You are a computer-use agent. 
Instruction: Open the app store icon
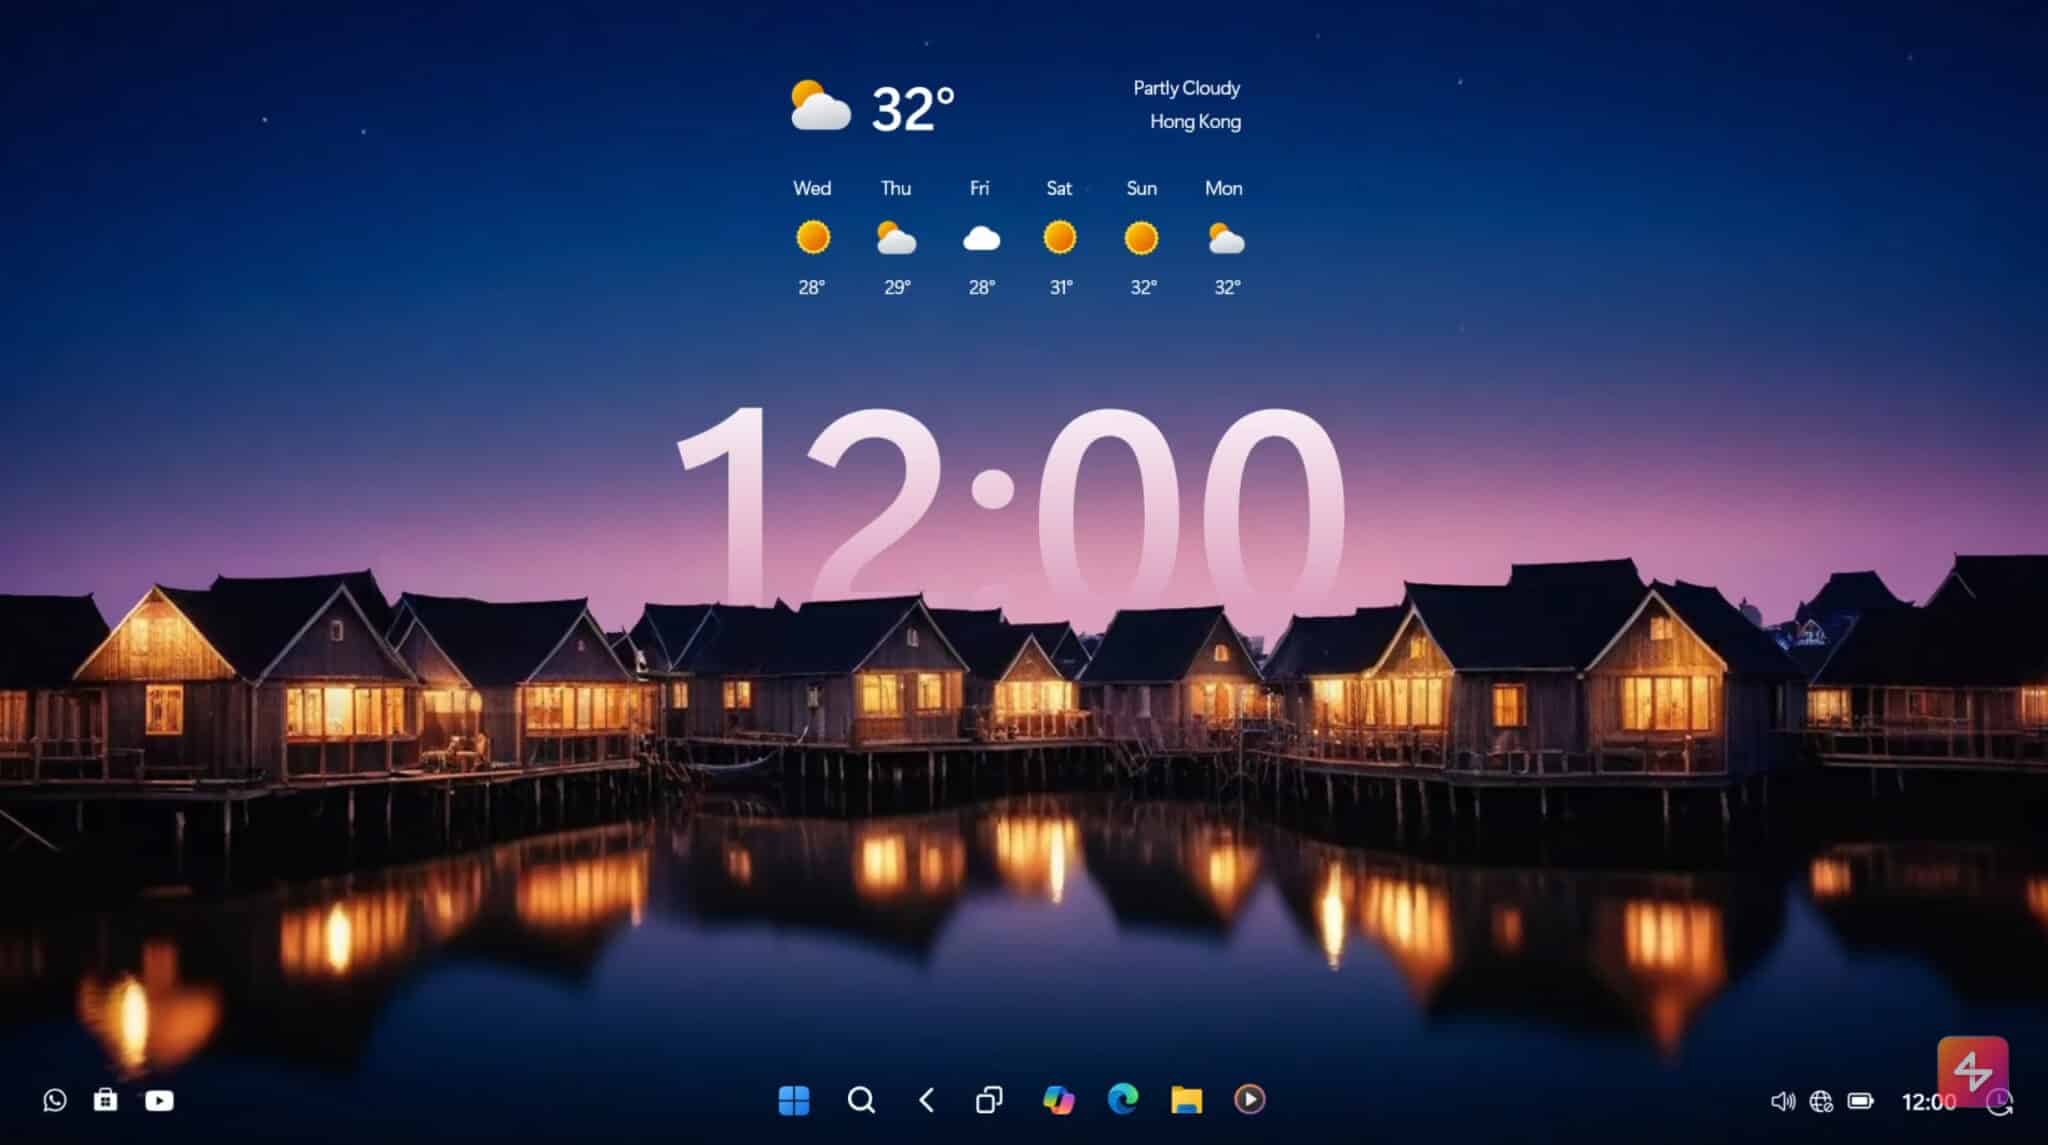point(107,1100)
